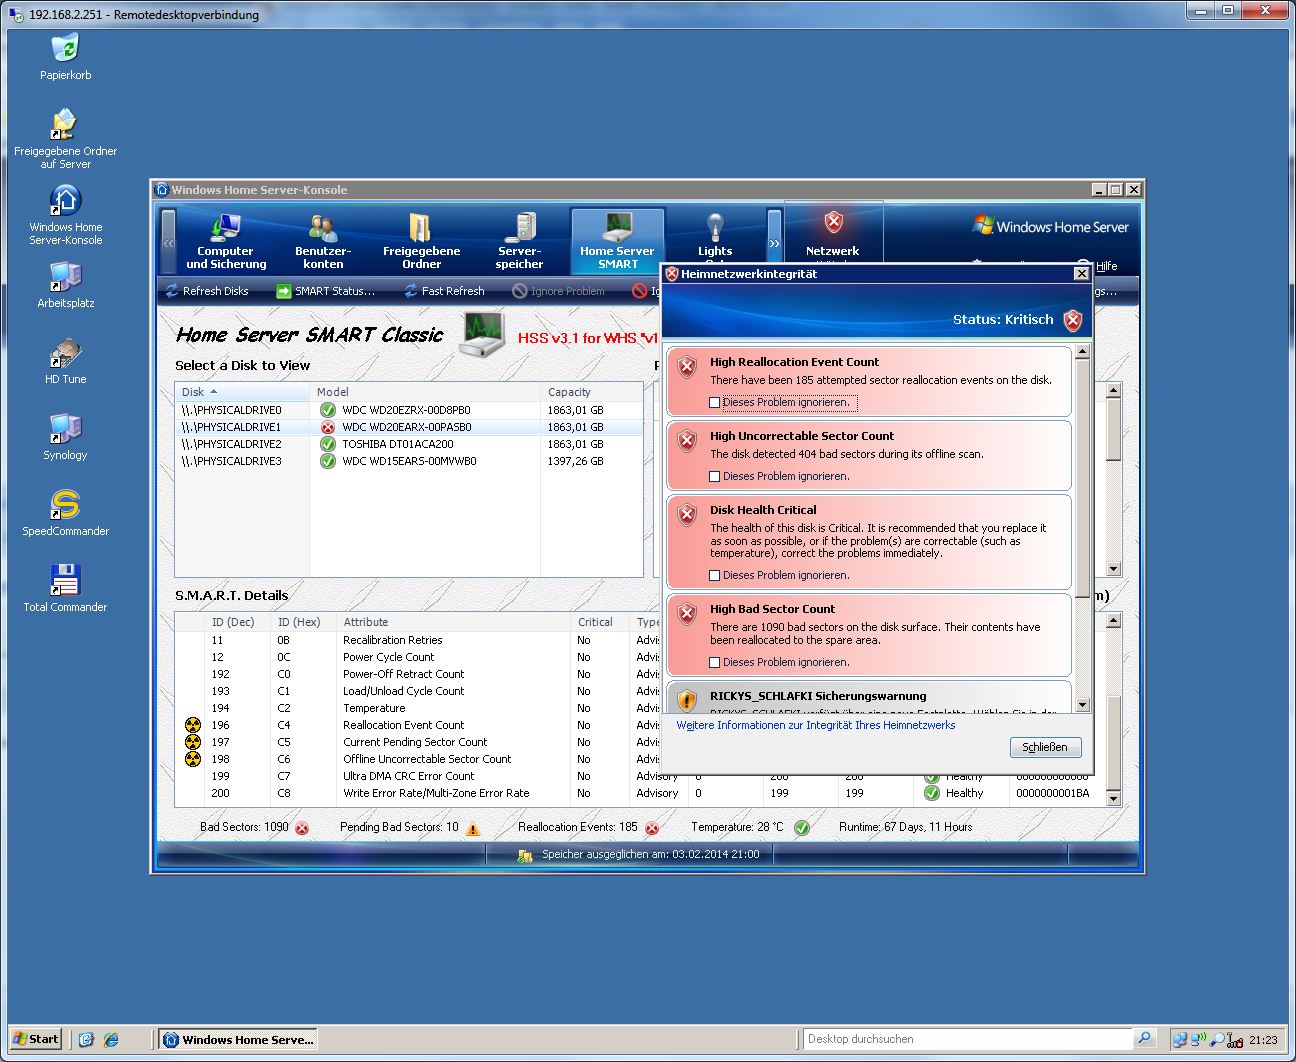Screen dimensions: 1296x1062
Task: Select PHYSICALDRIVE3 disk row
Action: pyautogui.click(x=409, y=461)
